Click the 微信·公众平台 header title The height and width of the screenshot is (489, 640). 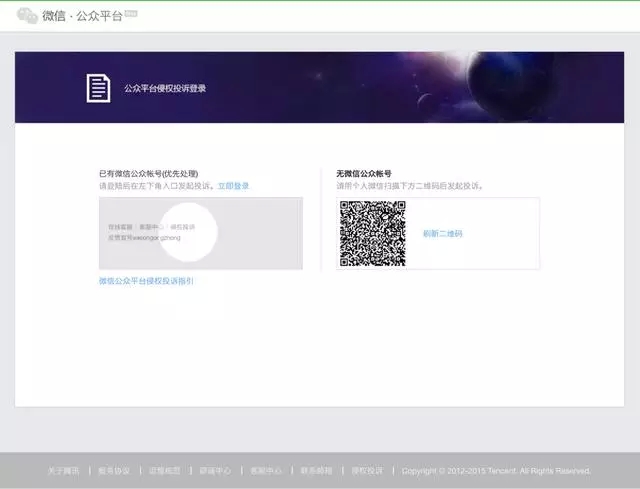tap(82, 17)
